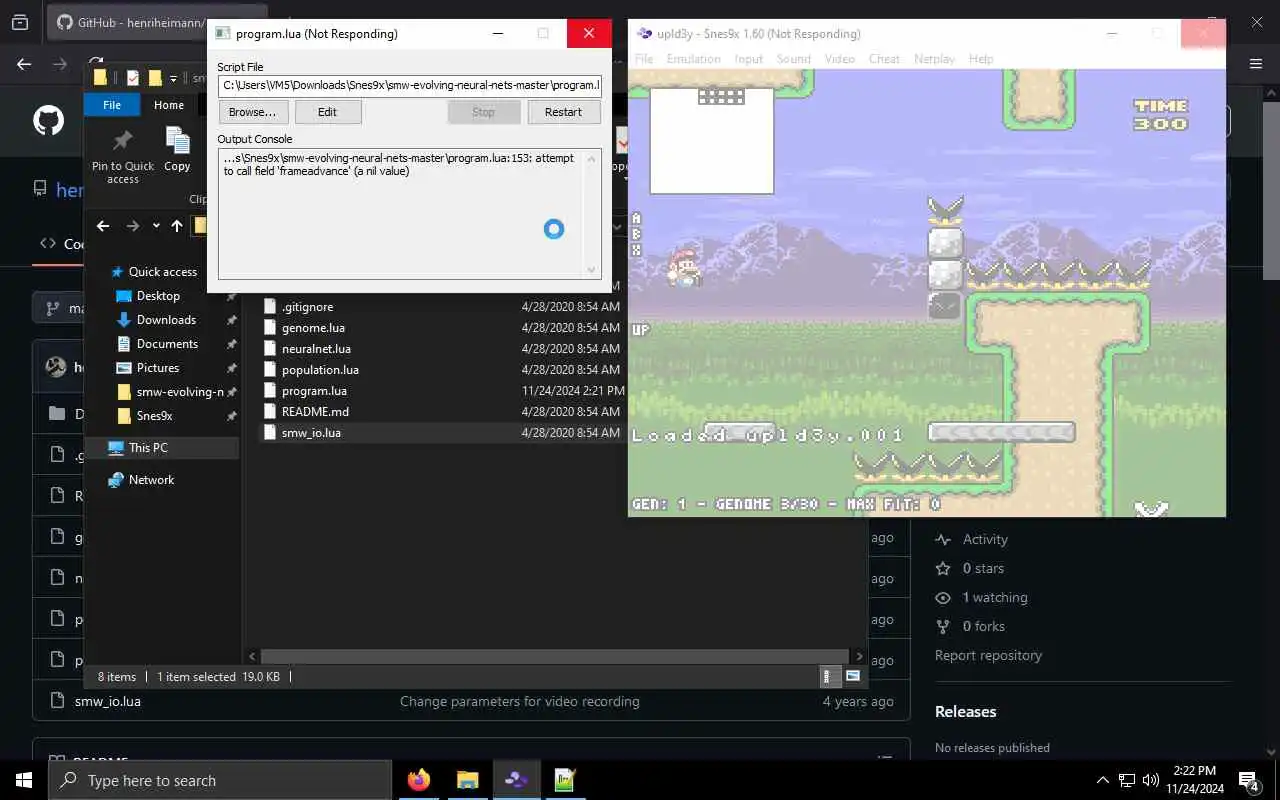
Task: Open the Netplay menu in Snes9x
Action: click(934, 59)
